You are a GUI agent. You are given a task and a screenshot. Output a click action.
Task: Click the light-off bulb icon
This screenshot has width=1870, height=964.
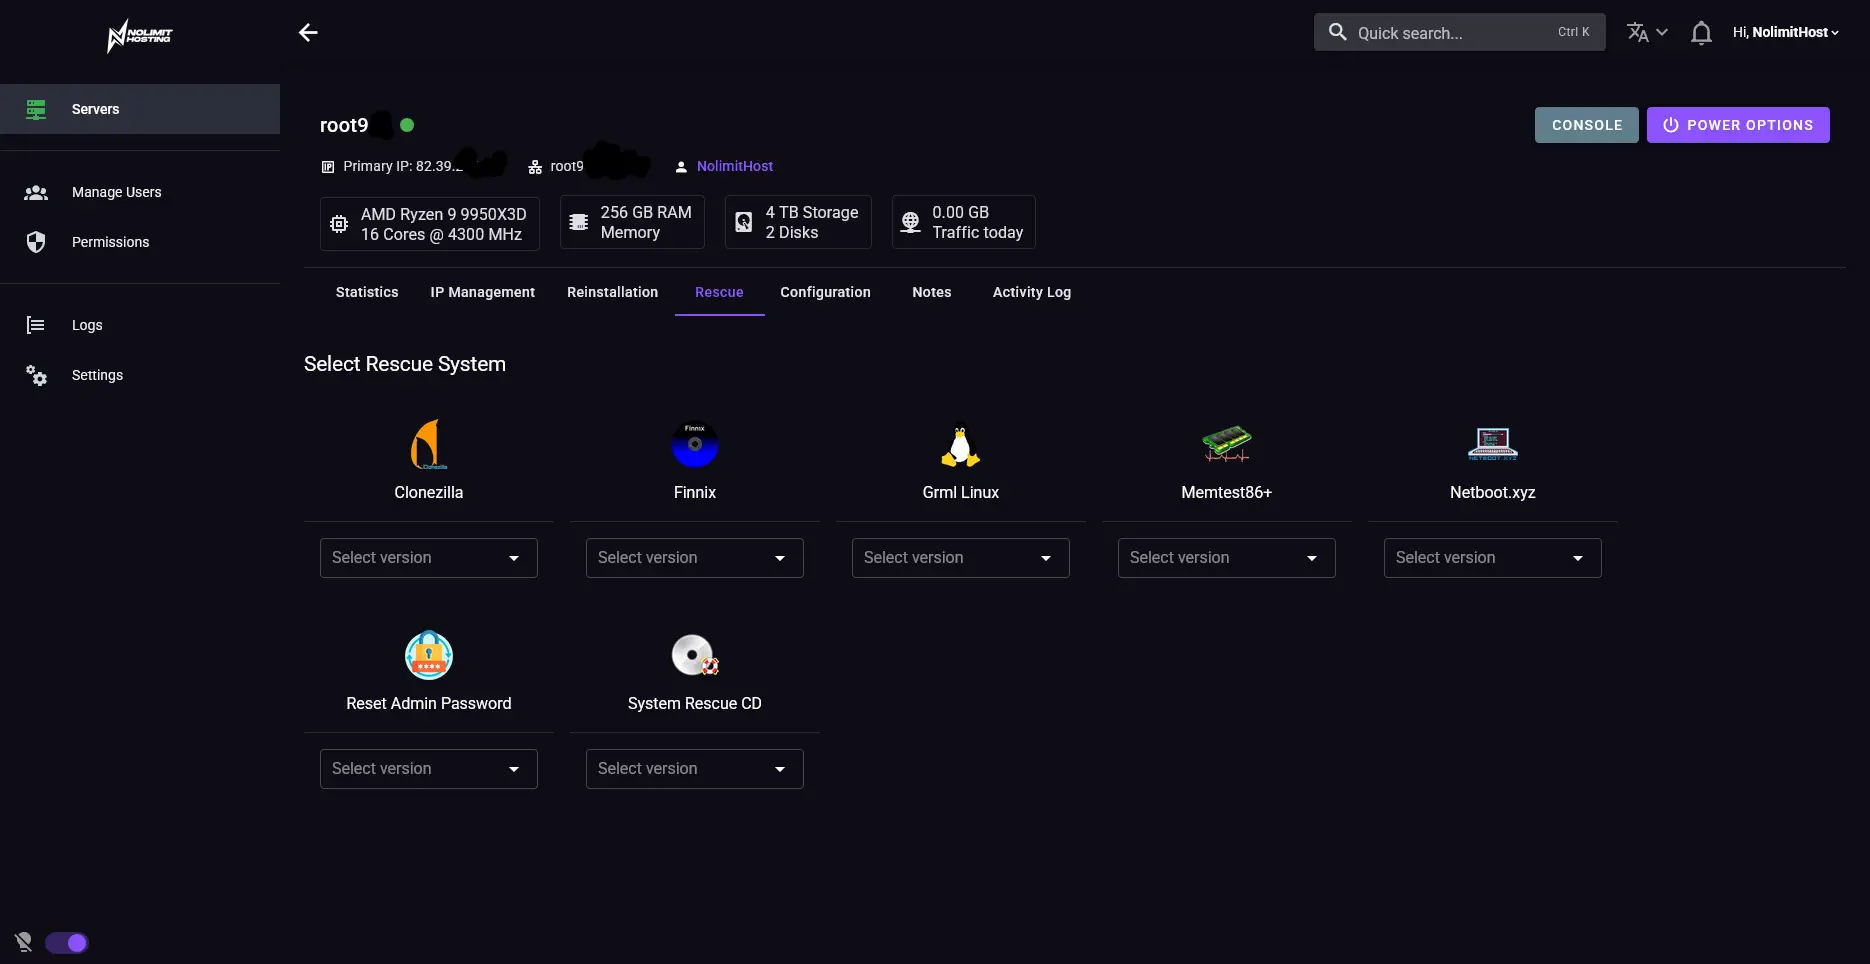click(x=24, y=942)
